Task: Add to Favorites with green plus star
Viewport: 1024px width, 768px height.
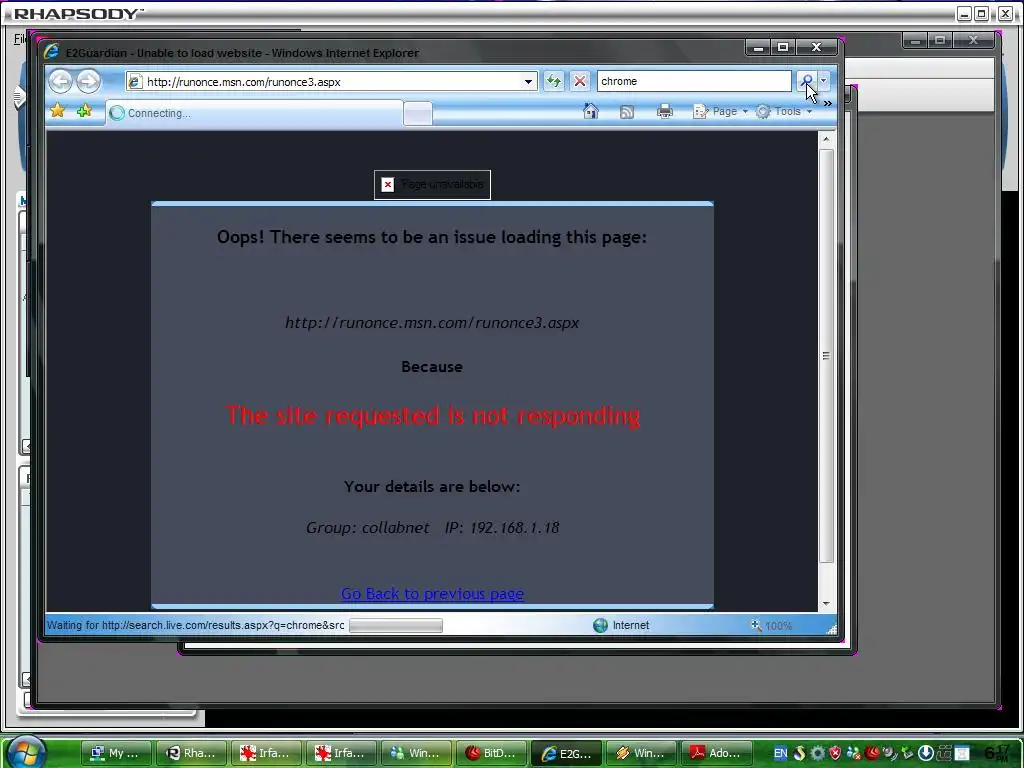Action: (x=84, y=111)
